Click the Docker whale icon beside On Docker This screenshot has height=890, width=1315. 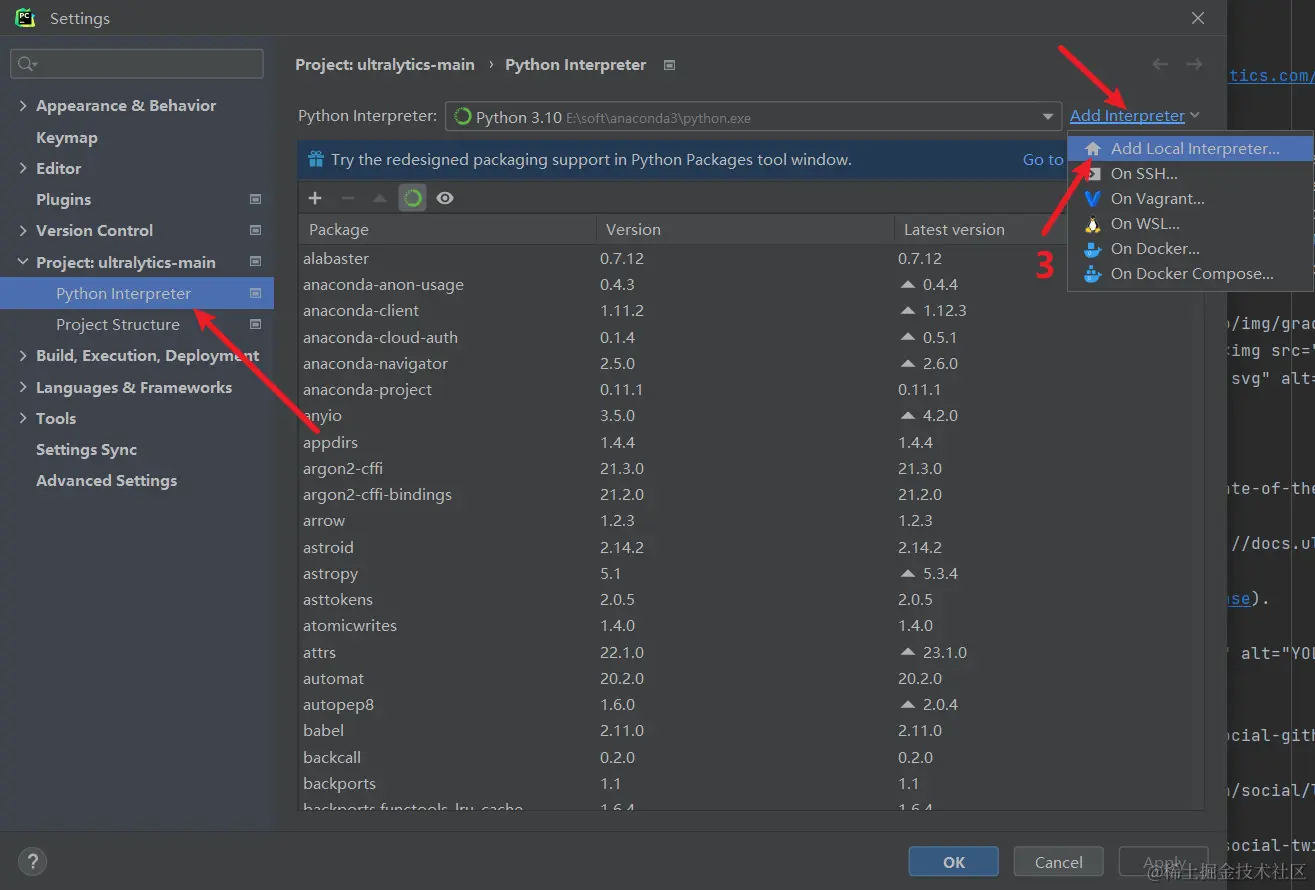pos(1093,248)
